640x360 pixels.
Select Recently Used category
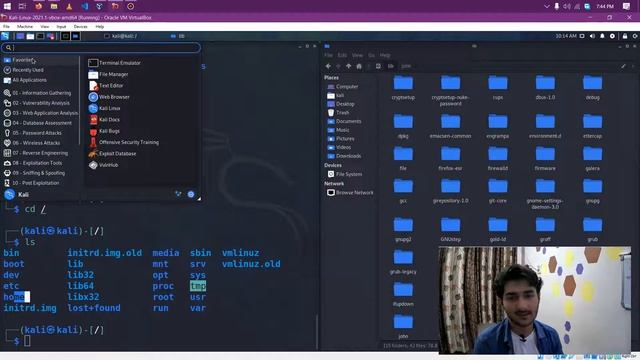24,70
